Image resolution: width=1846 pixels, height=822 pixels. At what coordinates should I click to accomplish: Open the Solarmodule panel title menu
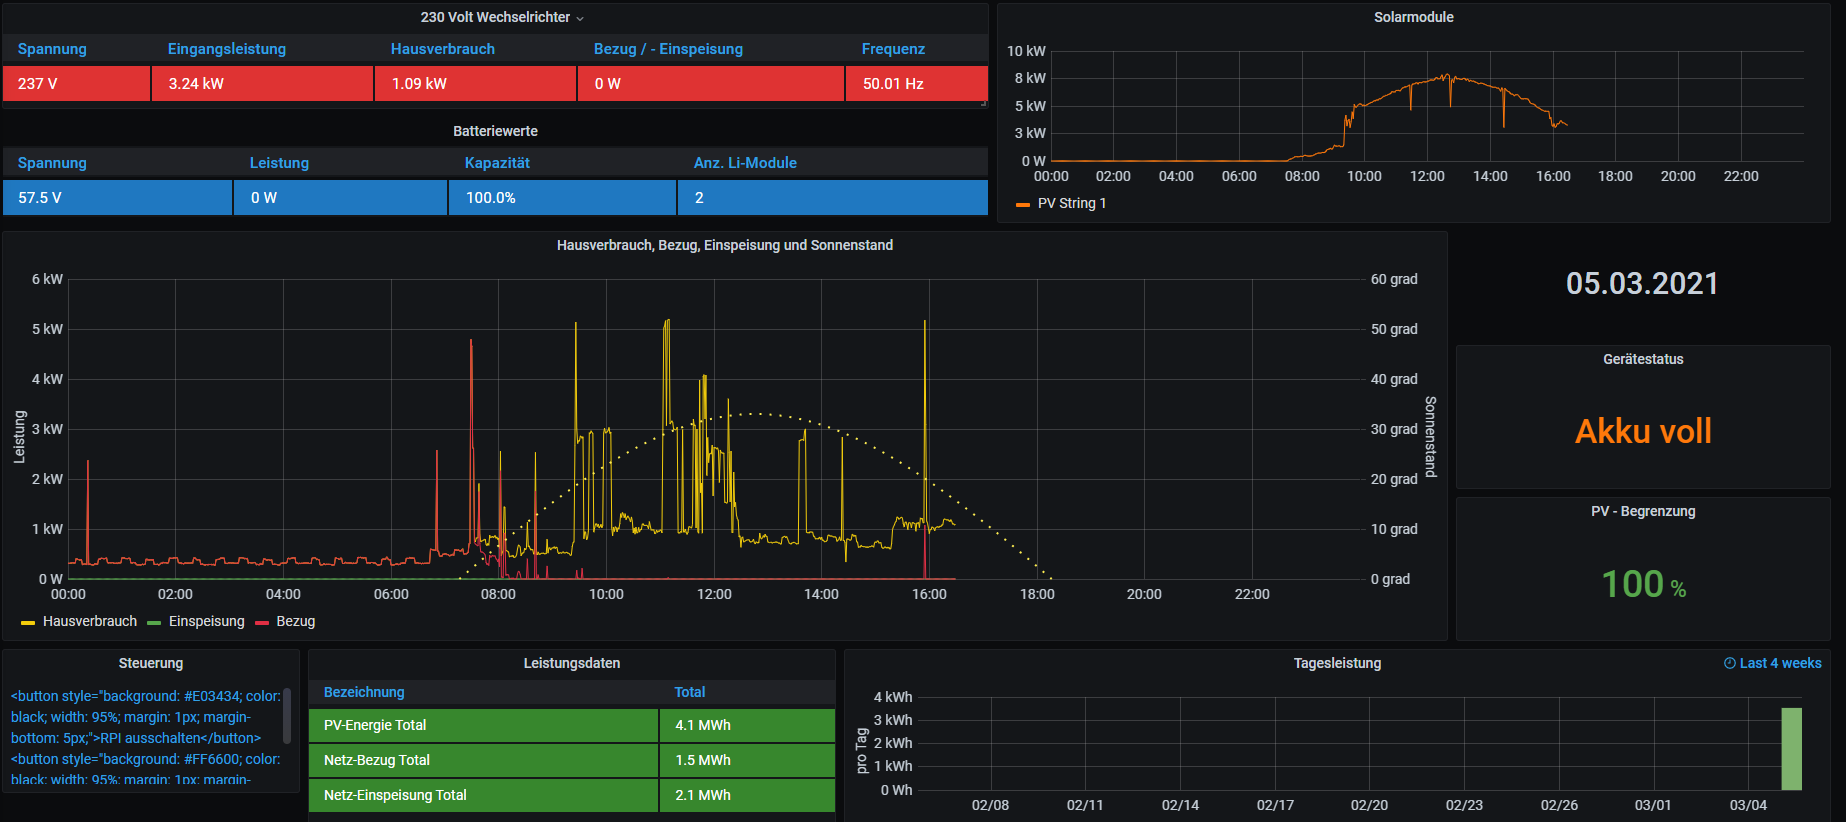coord(1413,17)
